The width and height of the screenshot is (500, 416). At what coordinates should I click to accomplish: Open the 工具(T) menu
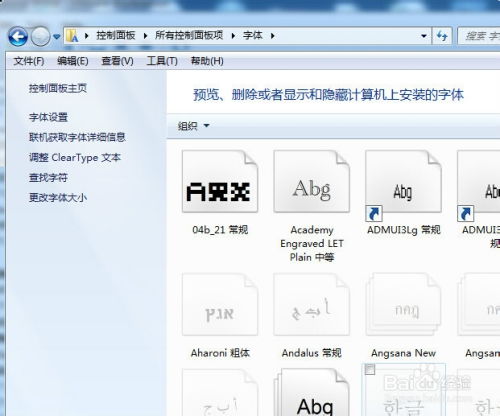tap(162, 61)
